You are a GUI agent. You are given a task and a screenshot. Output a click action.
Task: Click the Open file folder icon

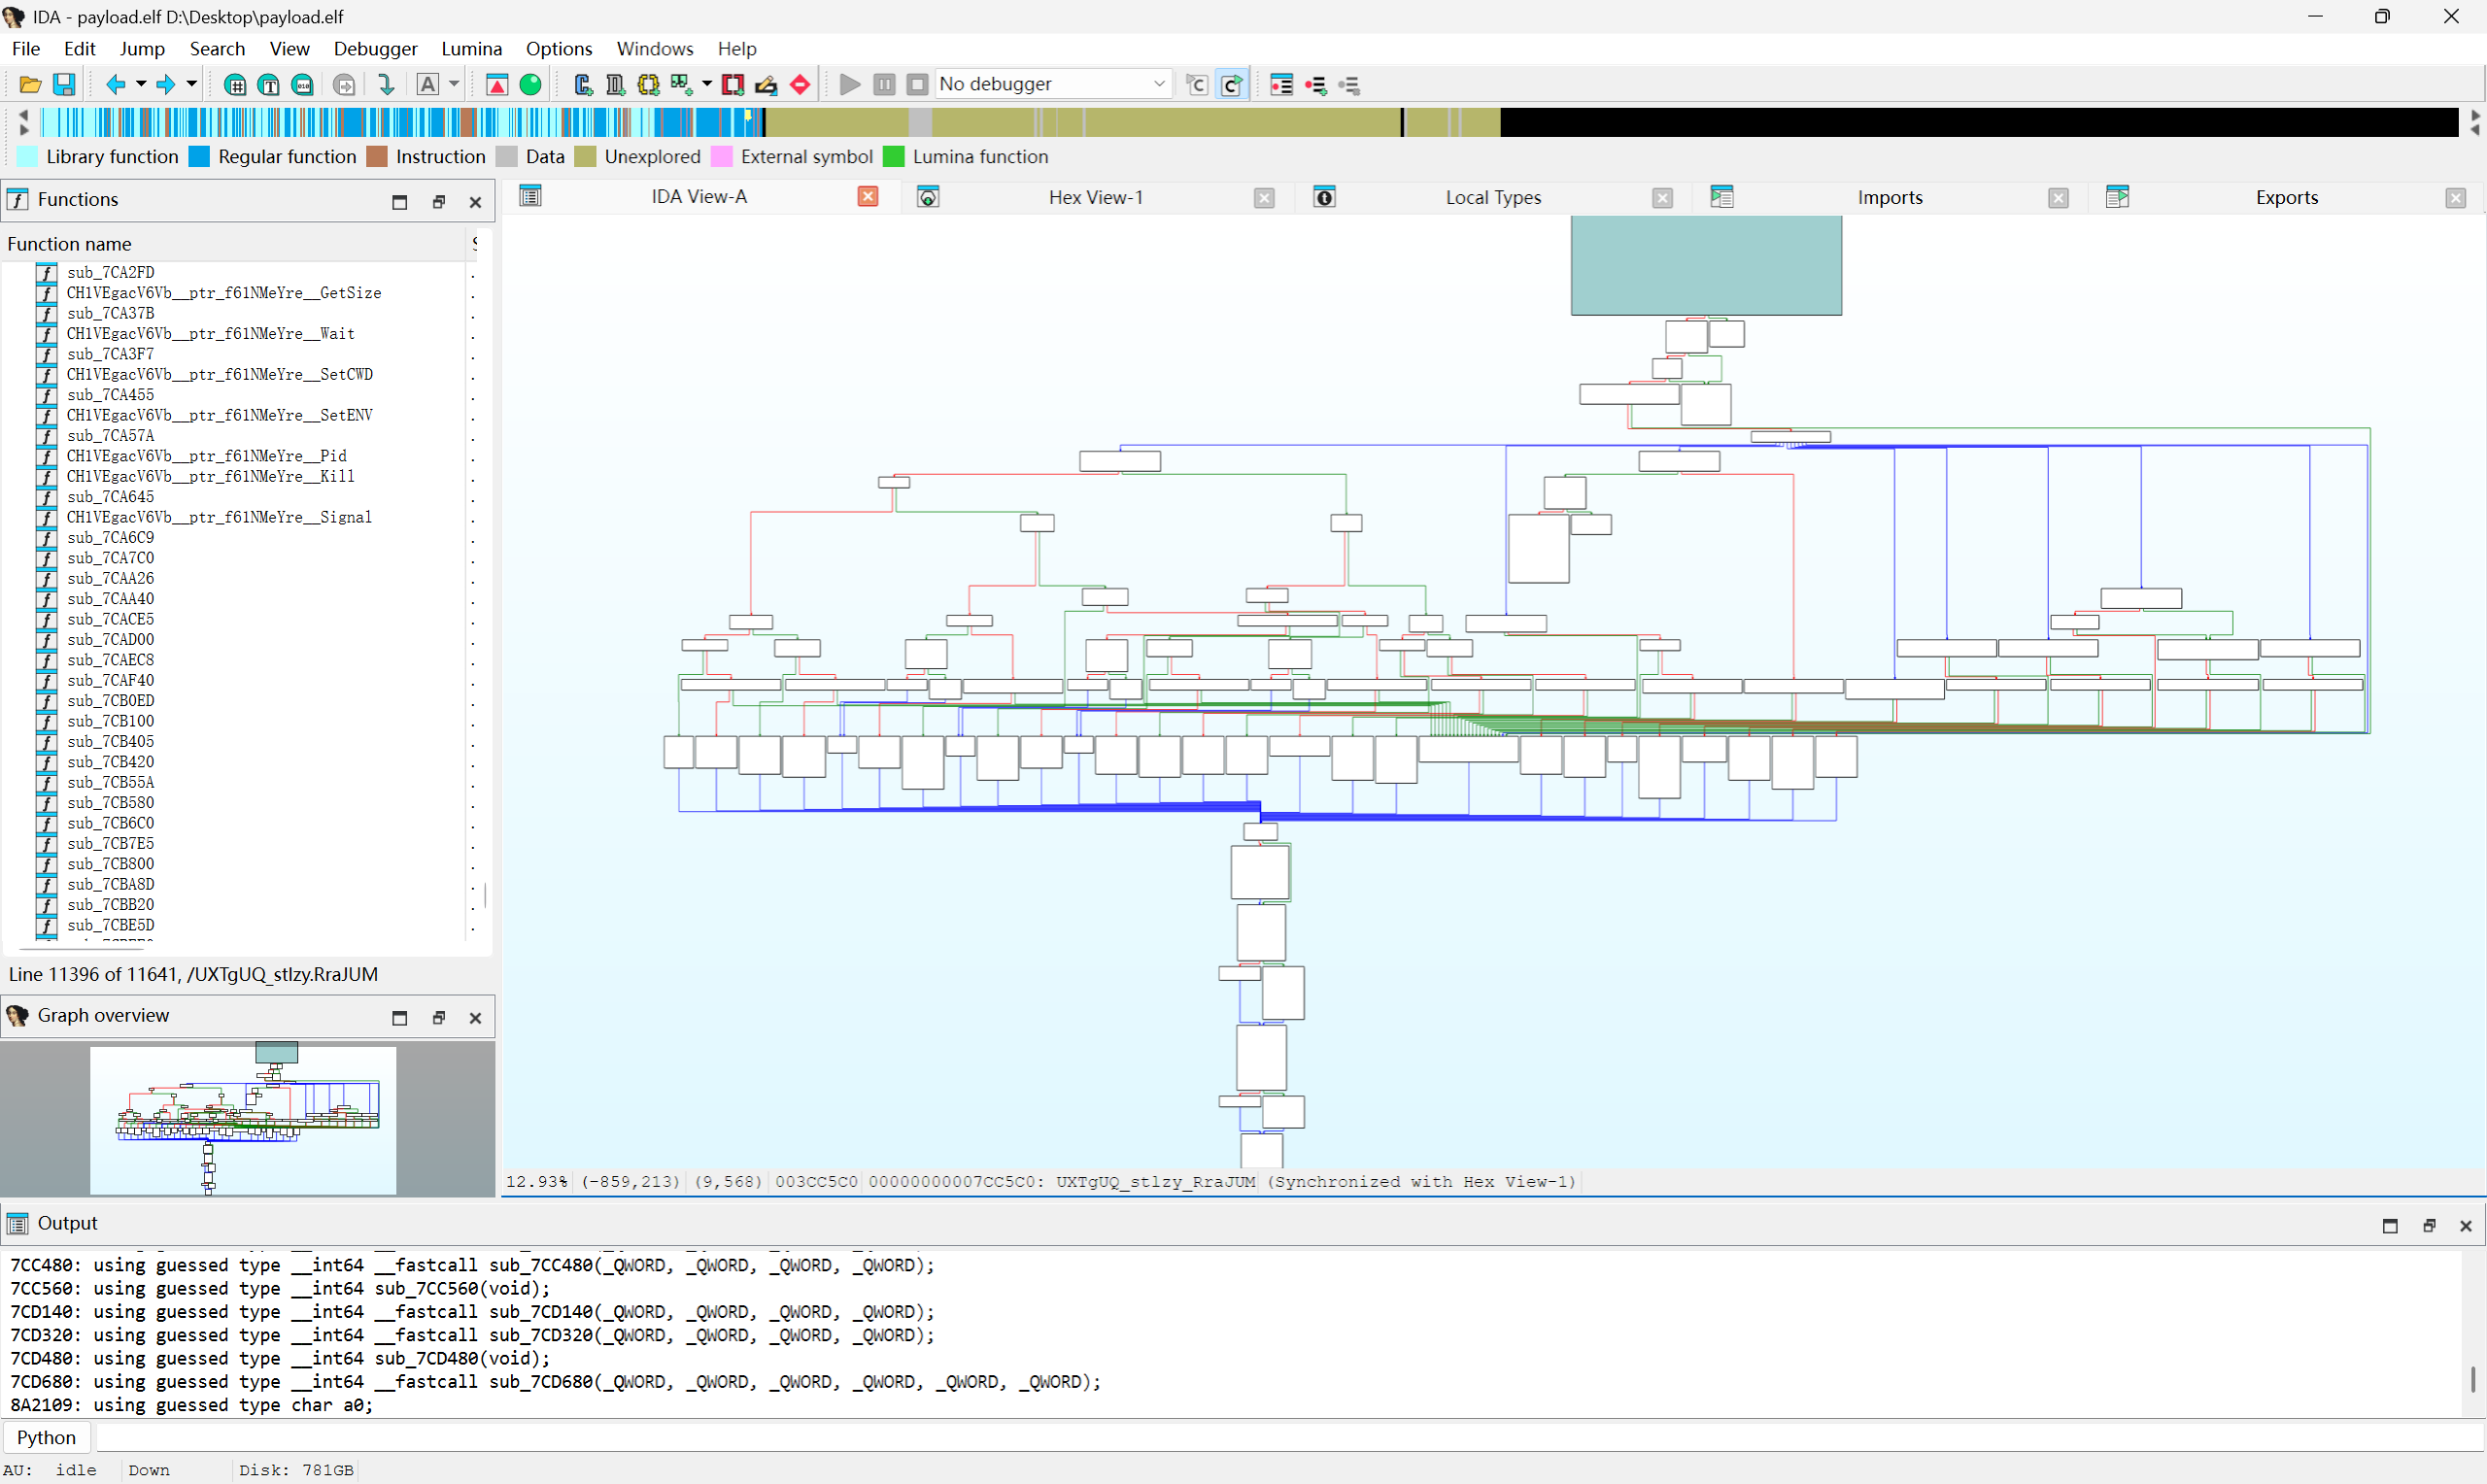tap(30, 85)
